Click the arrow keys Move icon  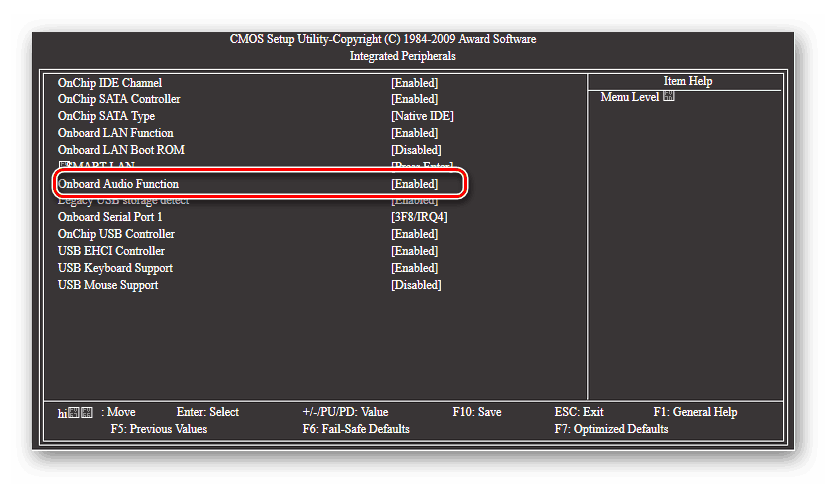[x=76, y=412]
